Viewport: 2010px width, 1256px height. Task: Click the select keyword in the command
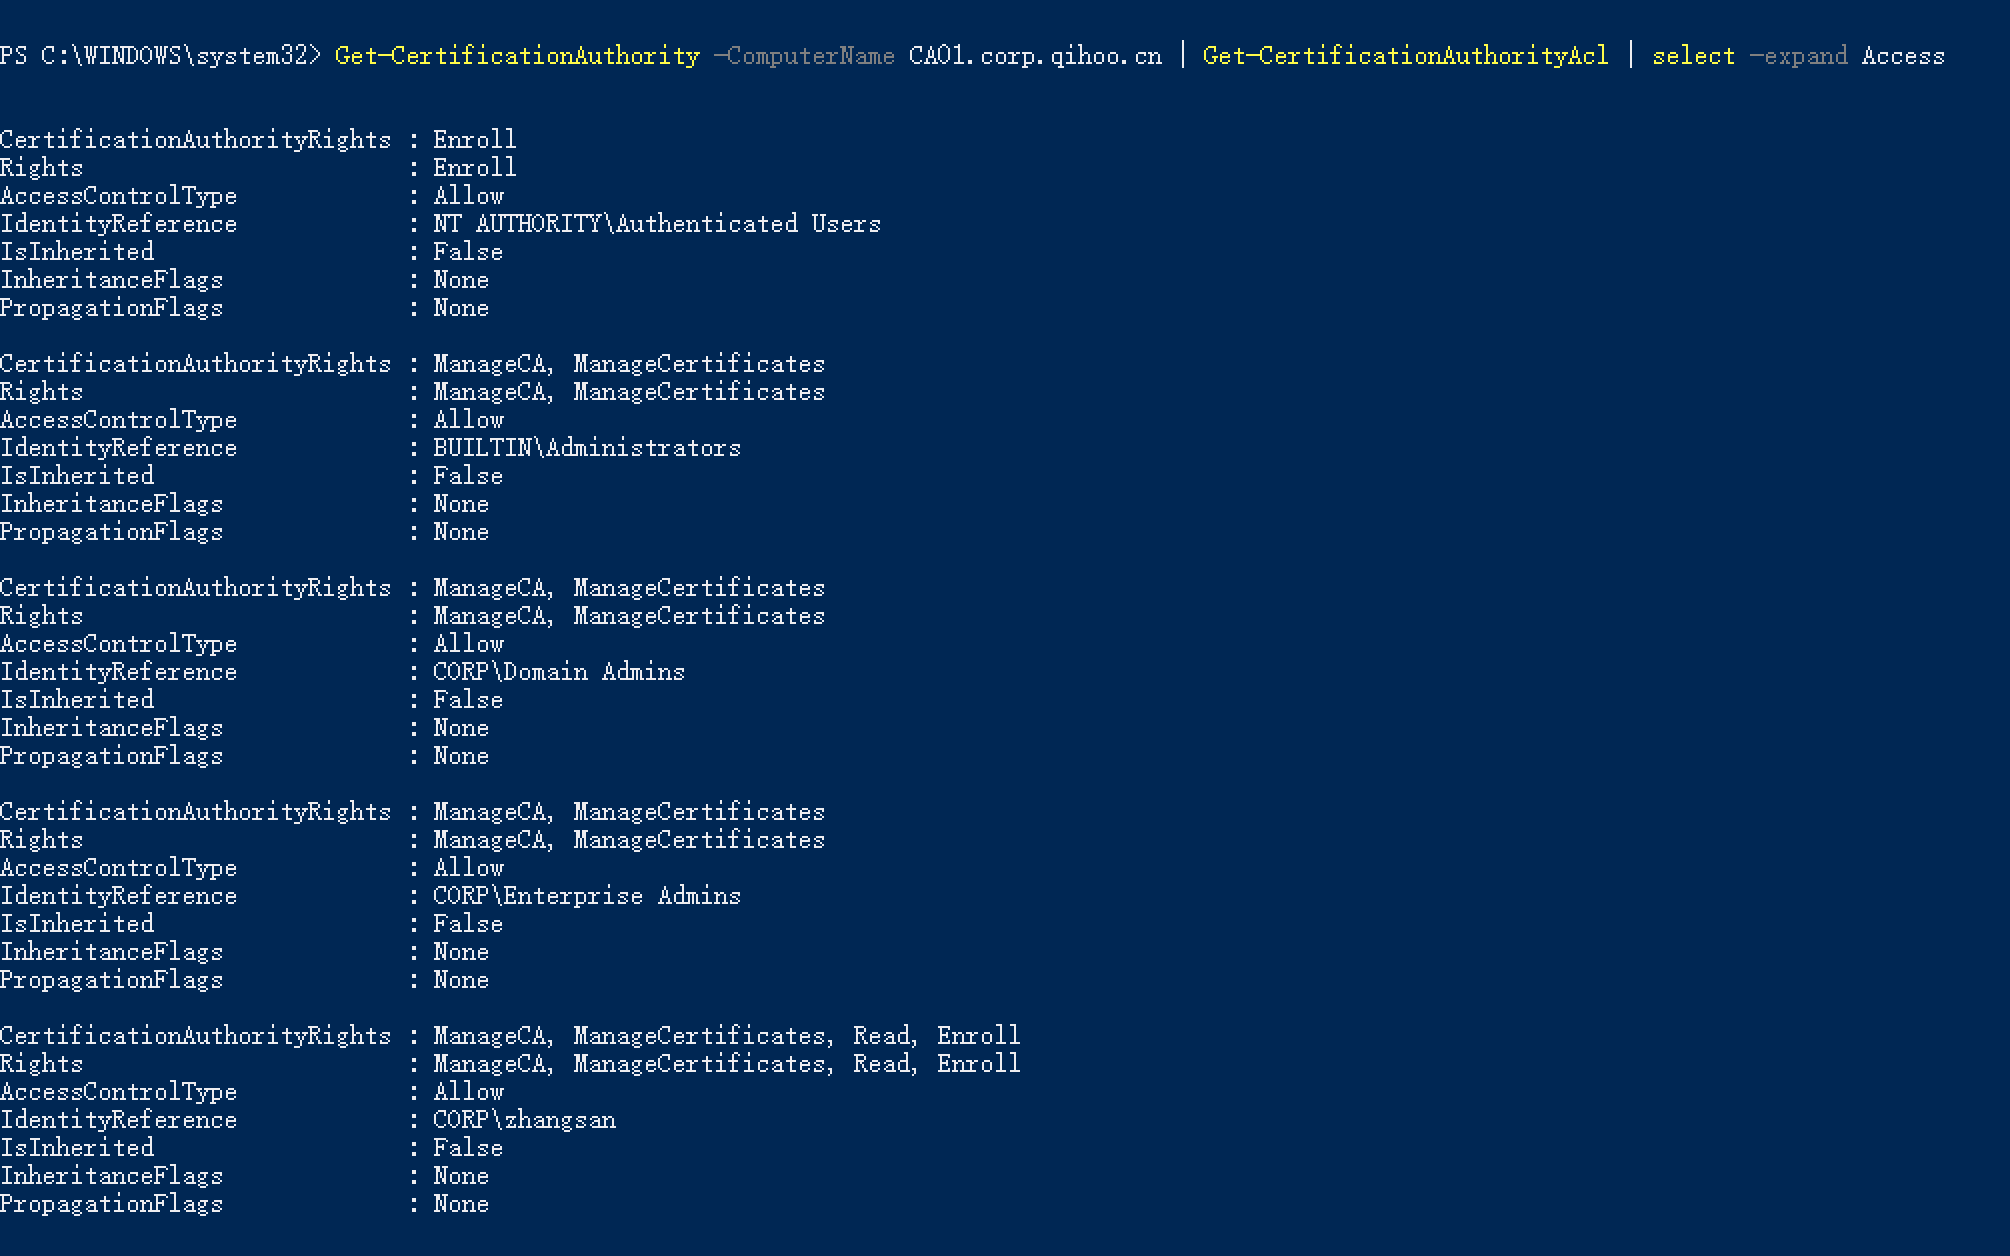(1693, 56)
